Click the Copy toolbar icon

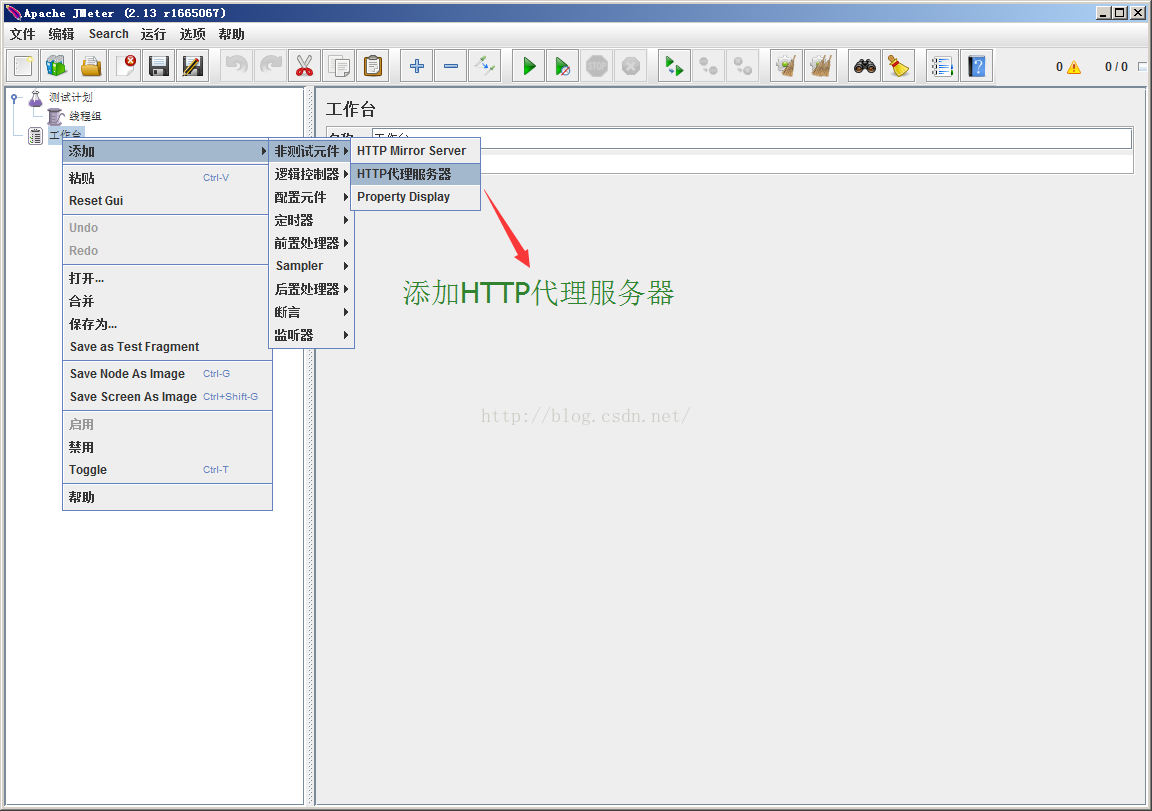[x=339, y=66]
